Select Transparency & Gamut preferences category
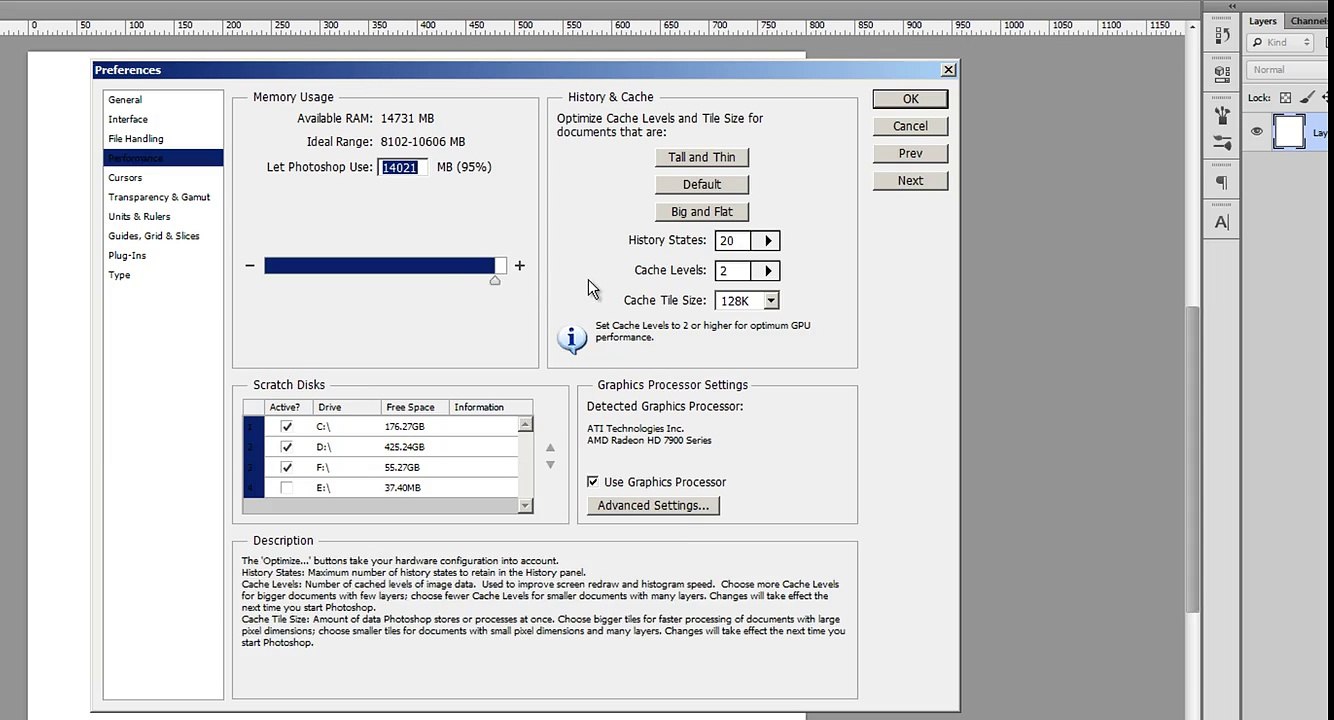The height and width of the screenshot is (720, 1334). click(159, 197)
